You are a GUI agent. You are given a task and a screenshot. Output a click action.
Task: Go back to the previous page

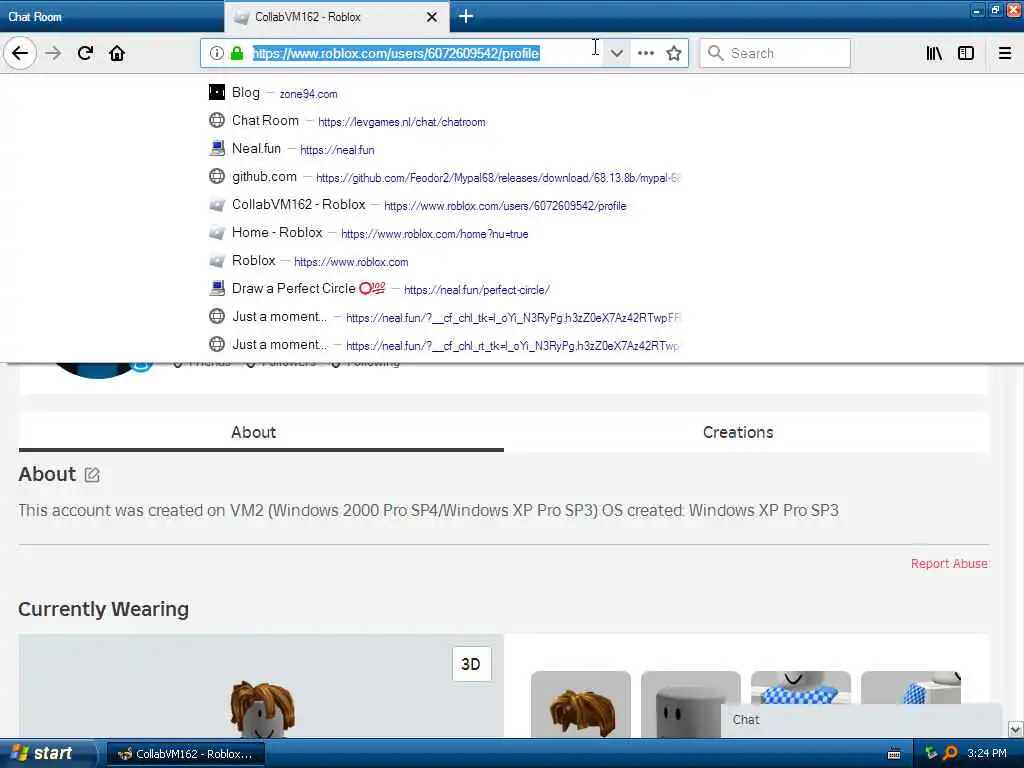(x=20, y=53)
